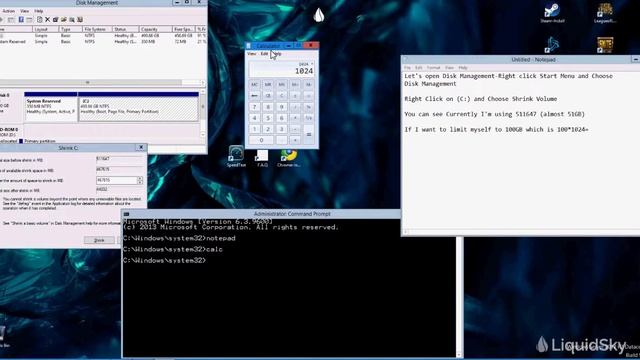This screenshot has width=640, height=360.
Task: Click the Delete X icon in Disk Management toolbar
Action: pyautogui.click(x=47, y=20)
